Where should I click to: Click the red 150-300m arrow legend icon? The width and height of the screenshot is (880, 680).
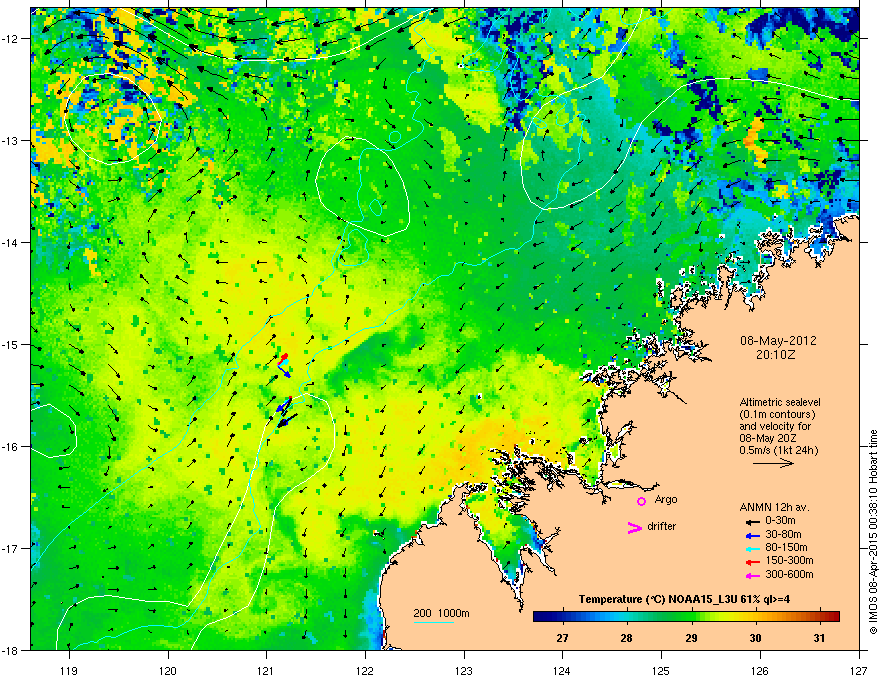click(x=753, y=562)
